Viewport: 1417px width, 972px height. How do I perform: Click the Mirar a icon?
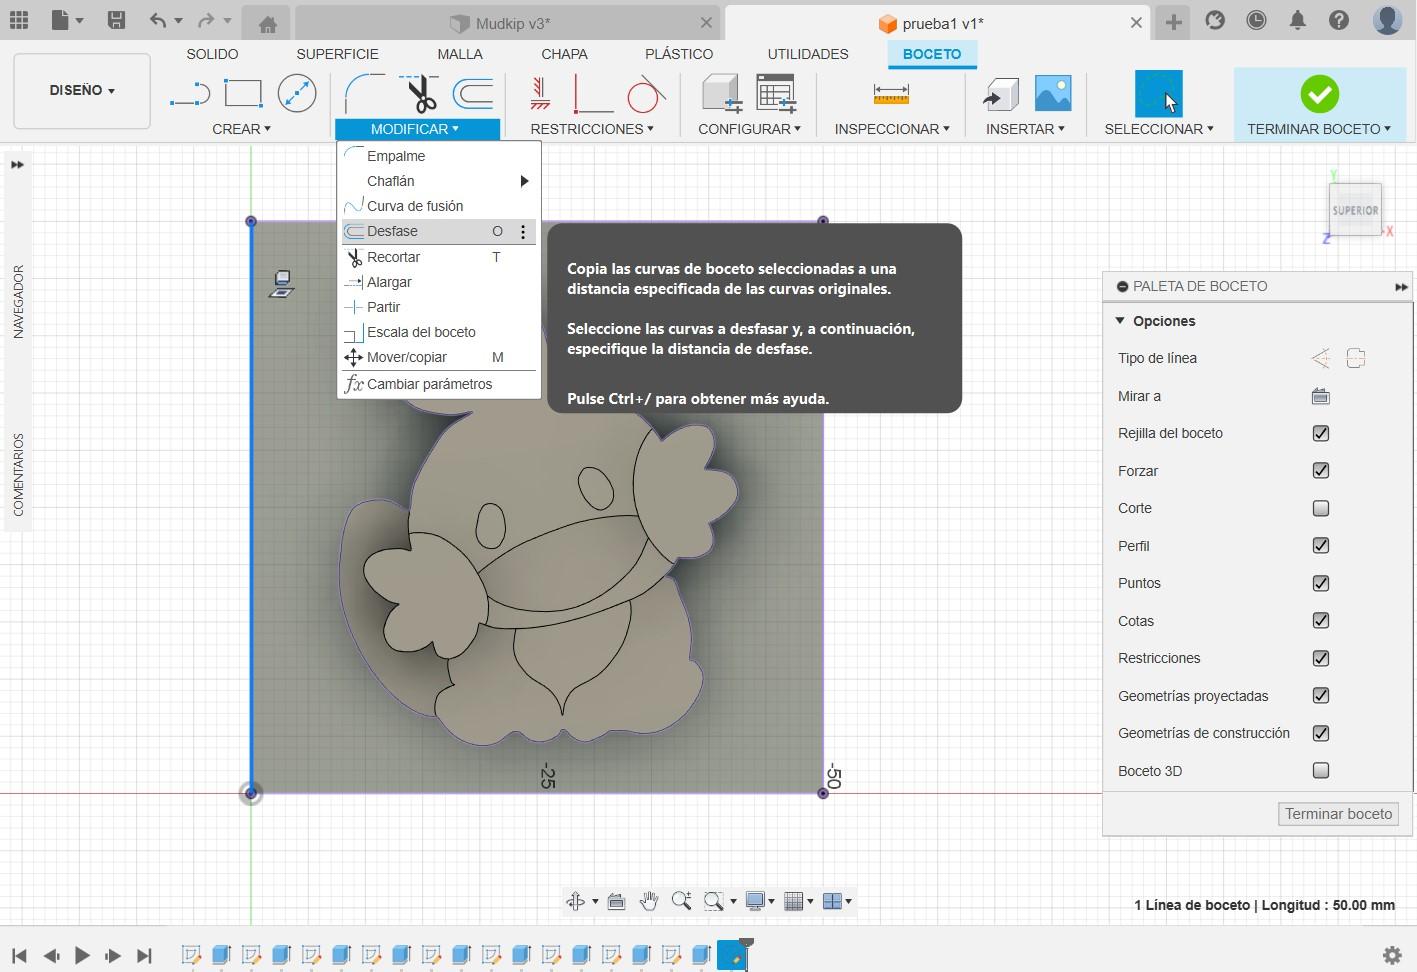pos(1320,396)
